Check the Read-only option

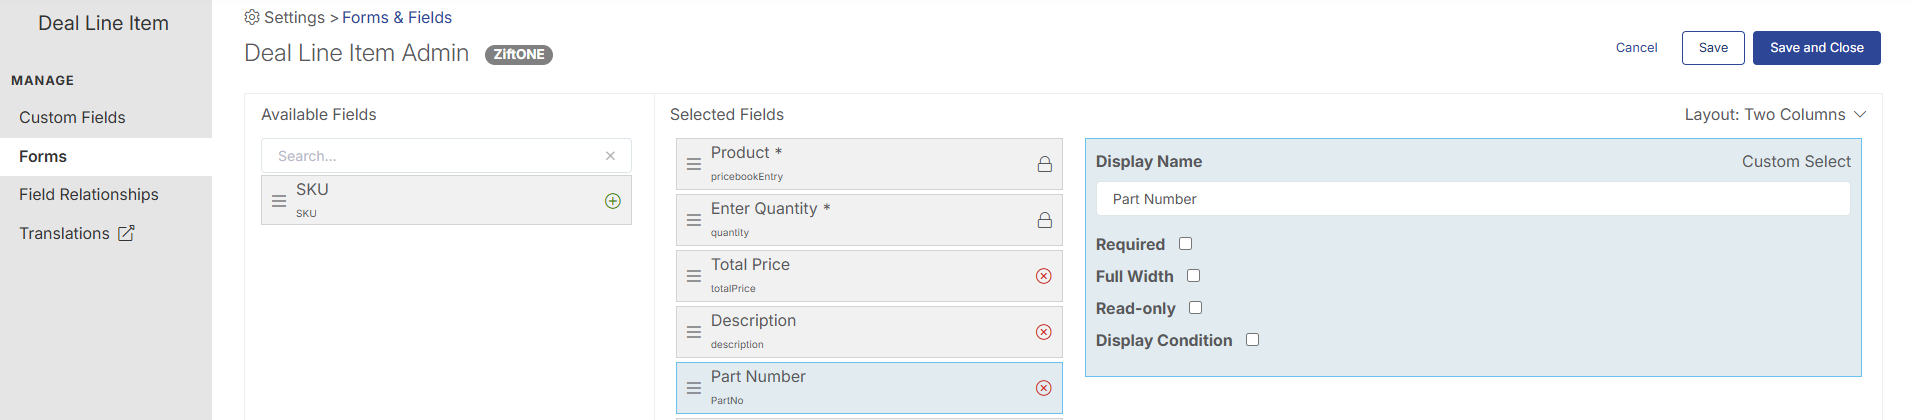click(1195, 307)
